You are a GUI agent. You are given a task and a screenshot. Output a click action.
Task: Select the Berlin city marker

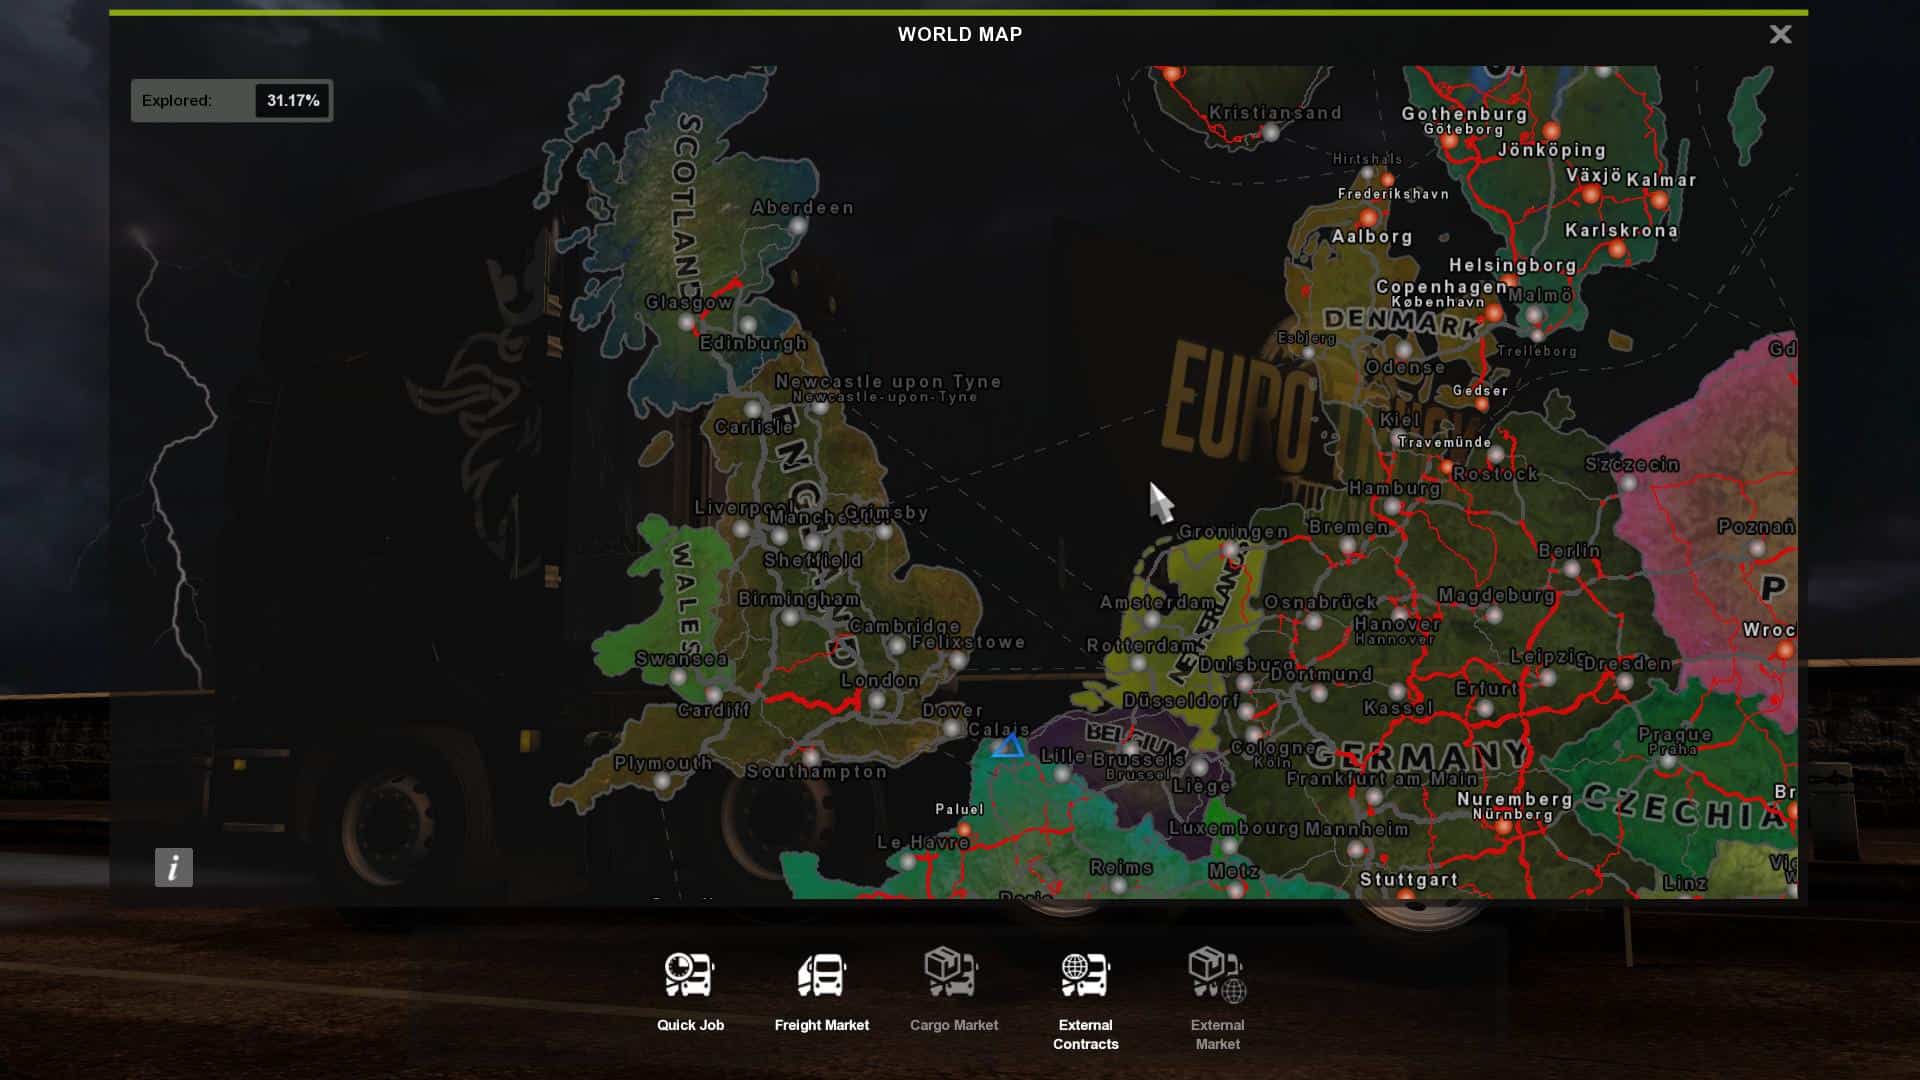1572,569
